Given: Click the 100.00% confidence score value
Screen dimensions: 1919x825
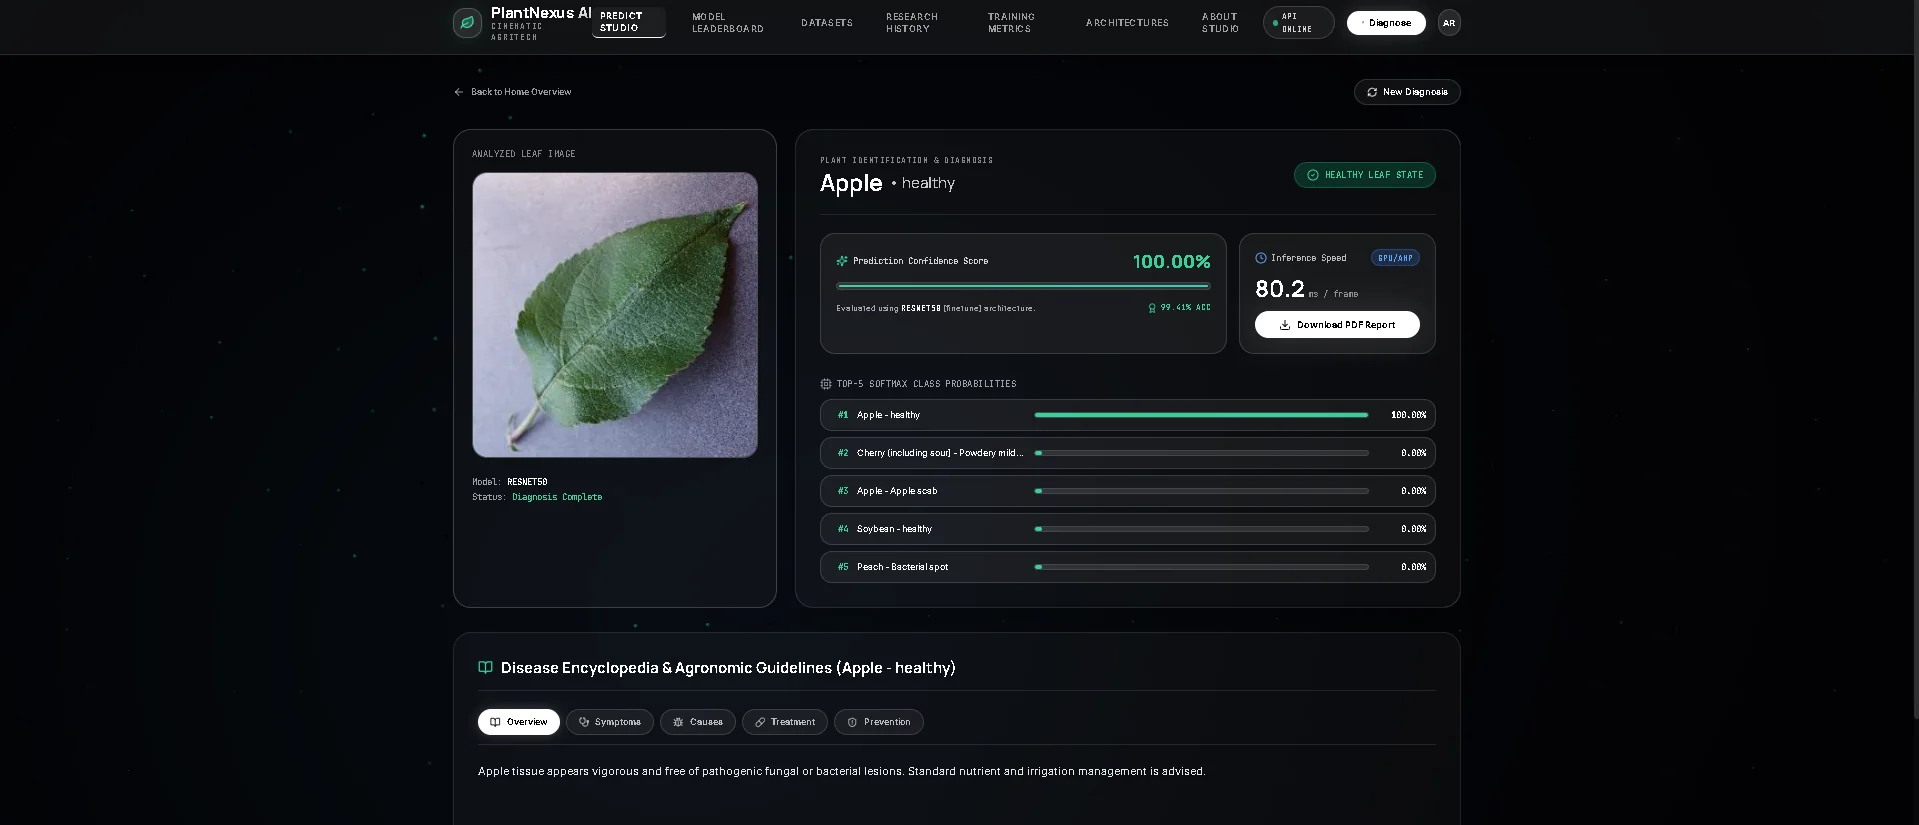Looking at the screenshot, I should [1171, 262].
